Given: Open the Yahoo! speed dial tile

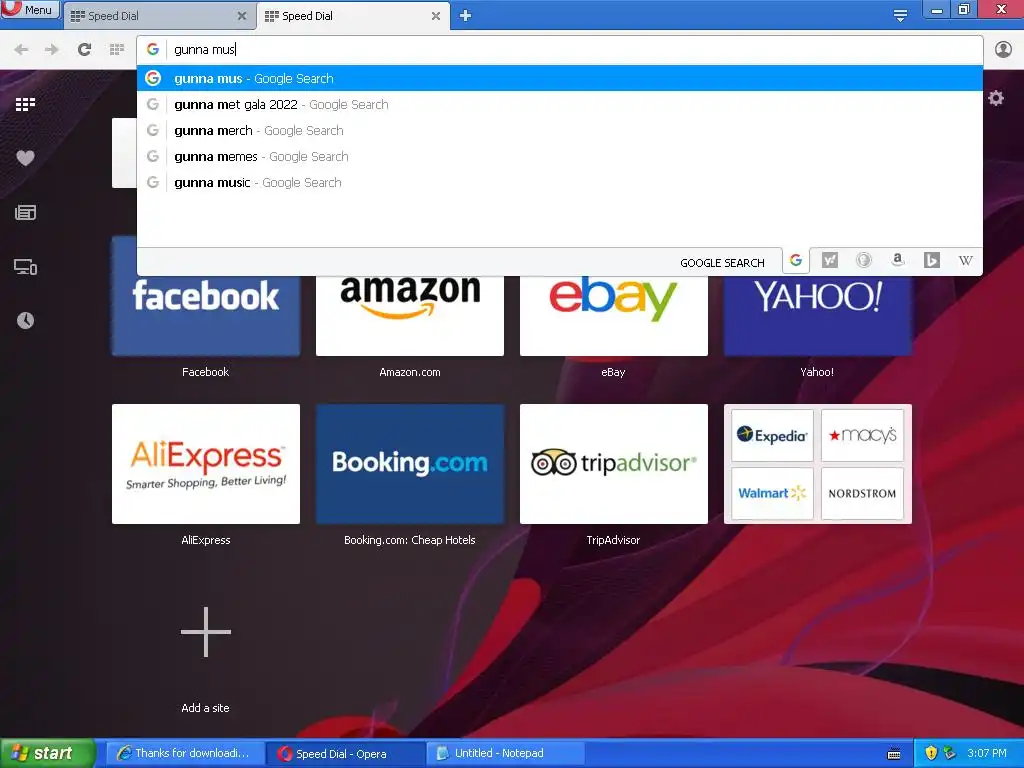Looking at the screenshot, I should pyautogui.click(x=818, y=315).
